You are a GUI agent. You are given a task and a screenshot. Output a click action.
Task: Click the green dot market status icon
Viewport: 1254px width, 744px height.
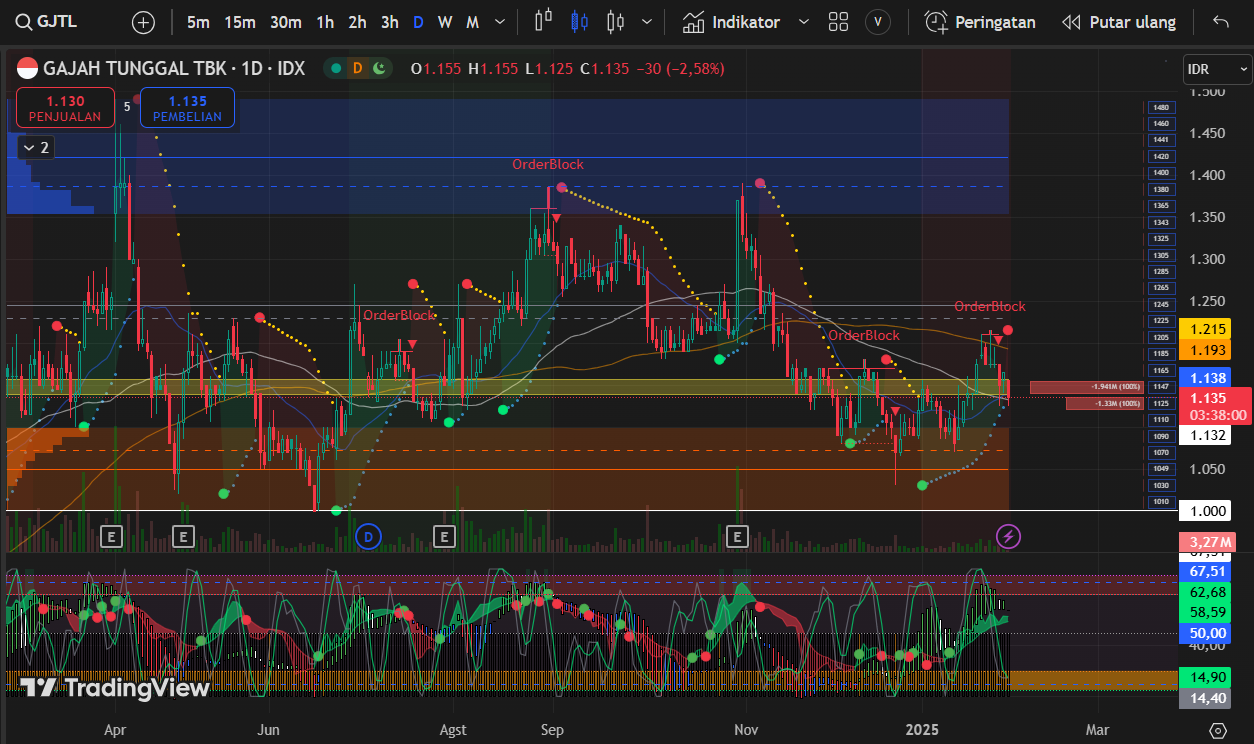(336, 68)
